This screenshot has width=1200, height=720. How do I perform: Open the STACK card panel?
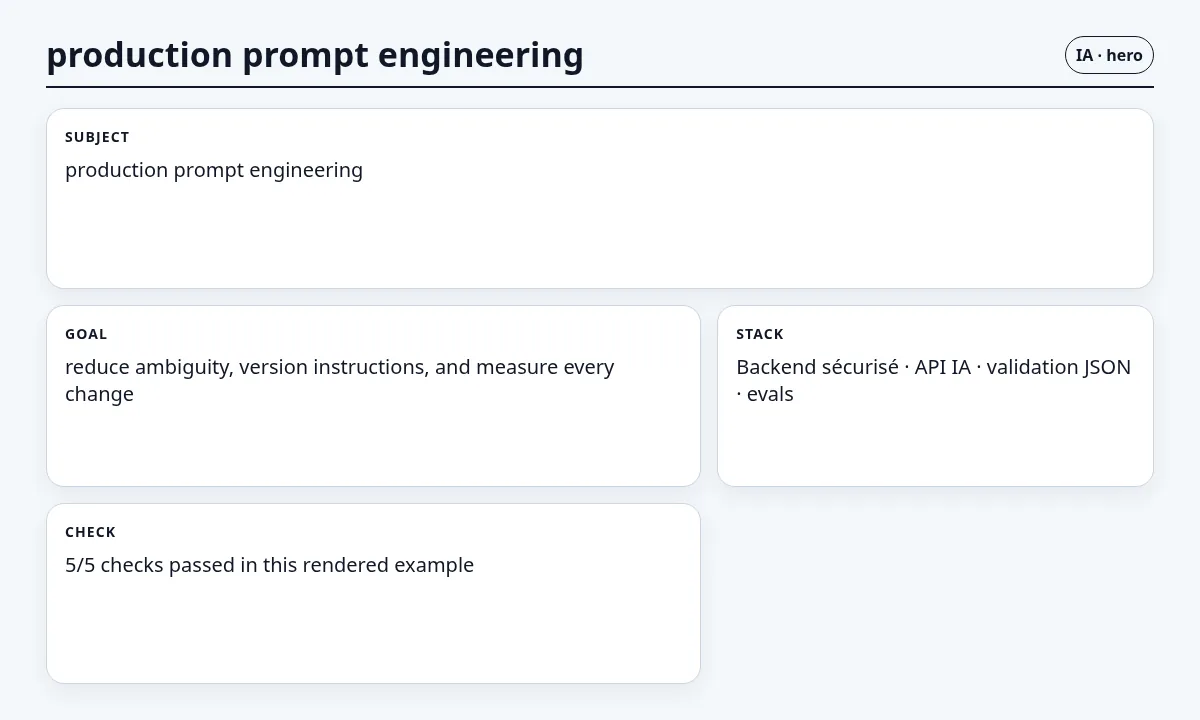(935, 396)
